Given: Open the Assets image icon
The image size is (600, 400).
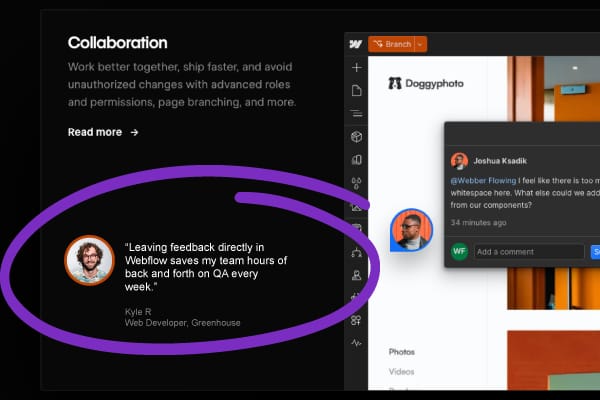Looking at the screenshot, I should (356, 207).
